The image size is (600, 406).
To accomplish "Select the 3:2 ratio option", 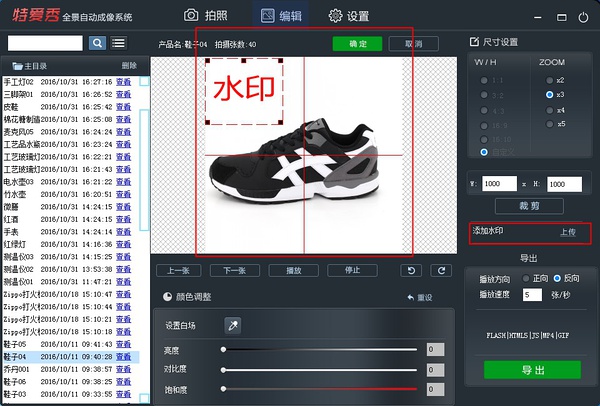I will tap(484, 95).
